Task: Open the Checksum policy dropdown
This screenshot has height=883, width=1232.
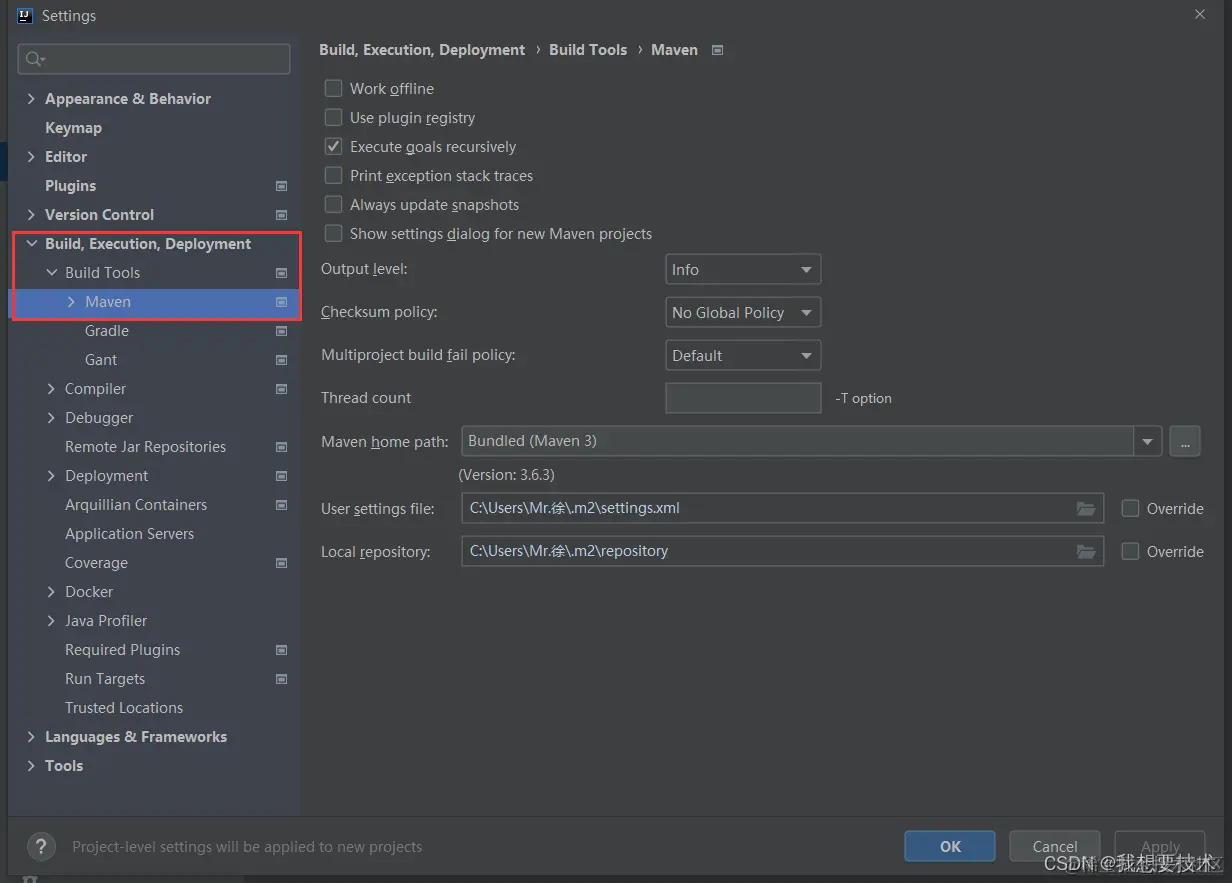Action: 743,312
